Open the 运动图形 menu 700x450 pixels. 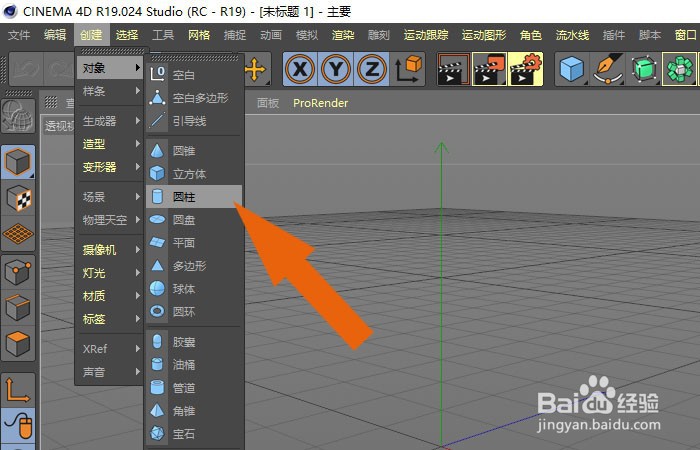pyautogui.click(x=484, y=35)
